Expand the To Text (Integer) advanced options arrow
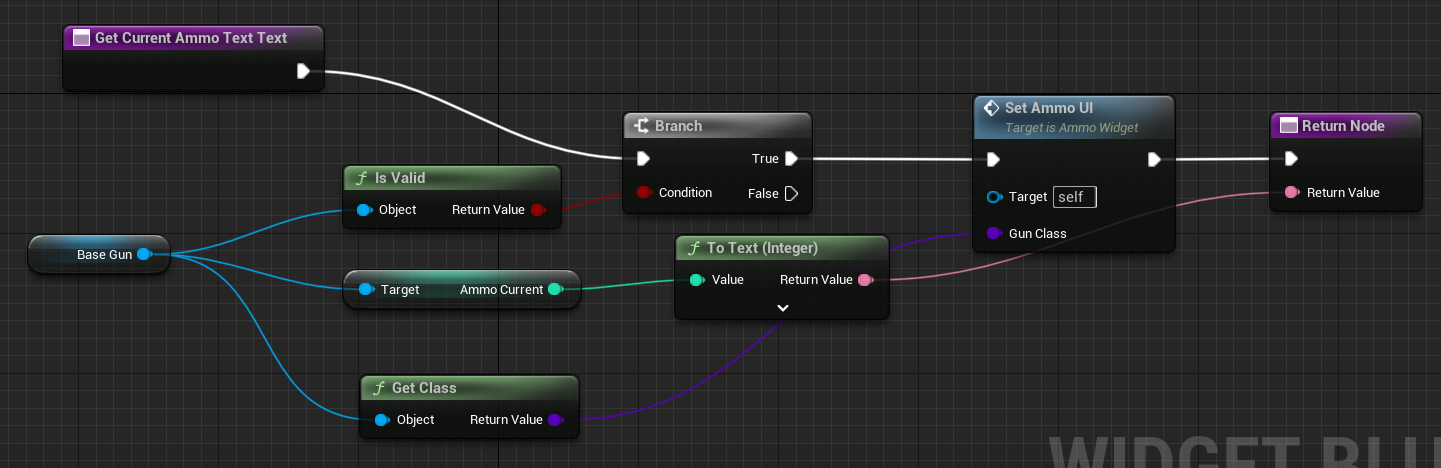 click(782, 308)
